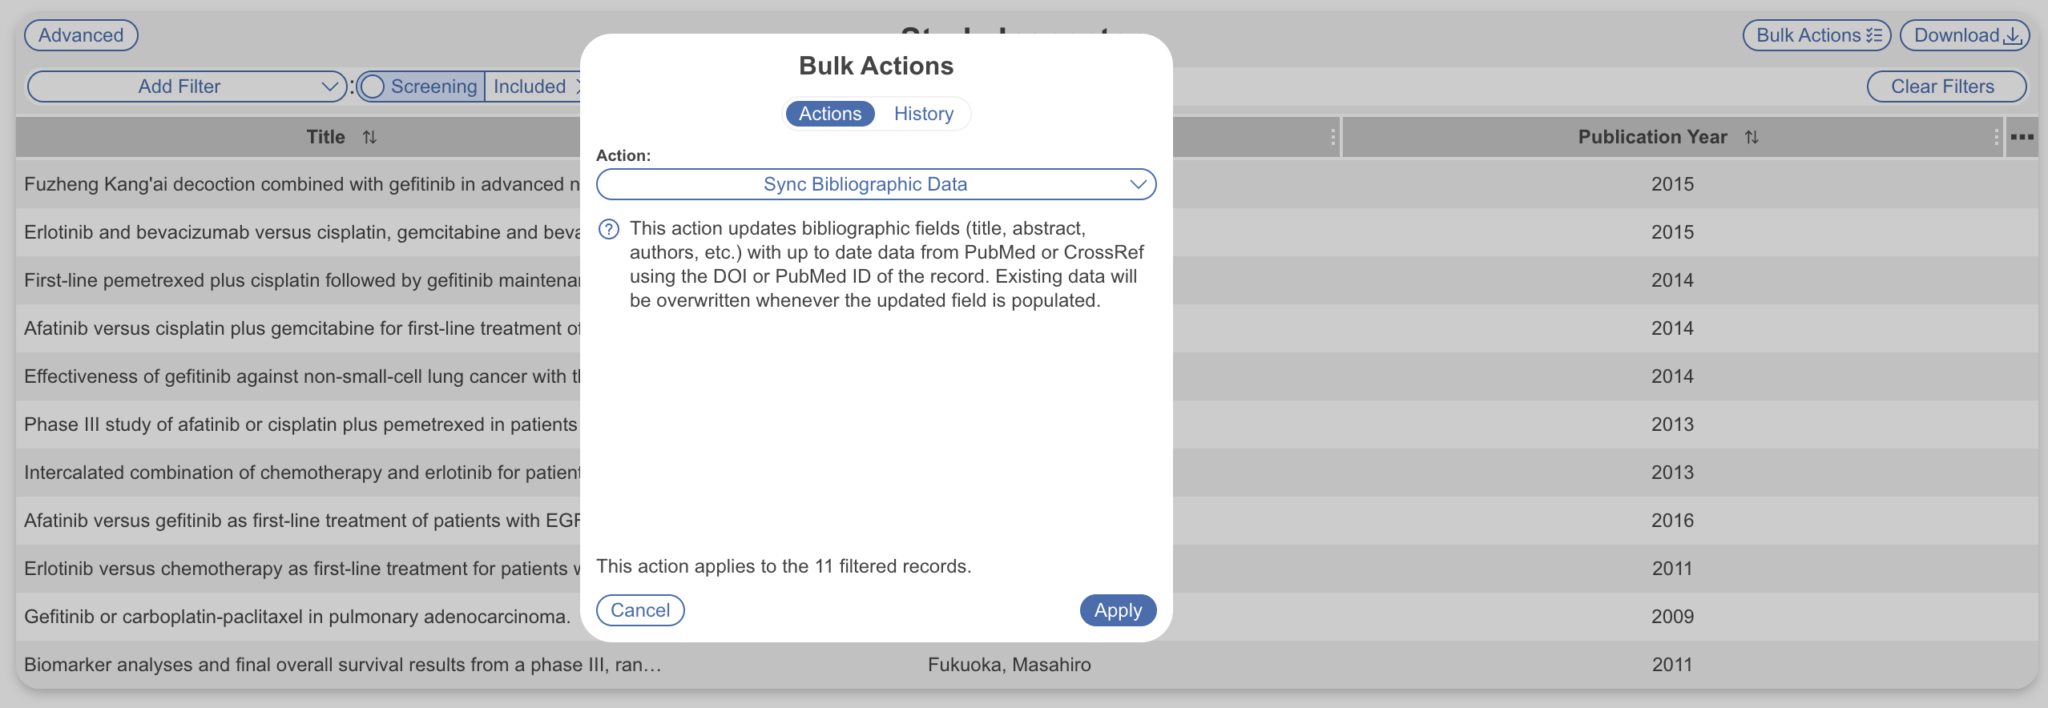Cancel the Bulk Actions dialog
Screen dimensions: 2048x708
click(x=640, y=610)
